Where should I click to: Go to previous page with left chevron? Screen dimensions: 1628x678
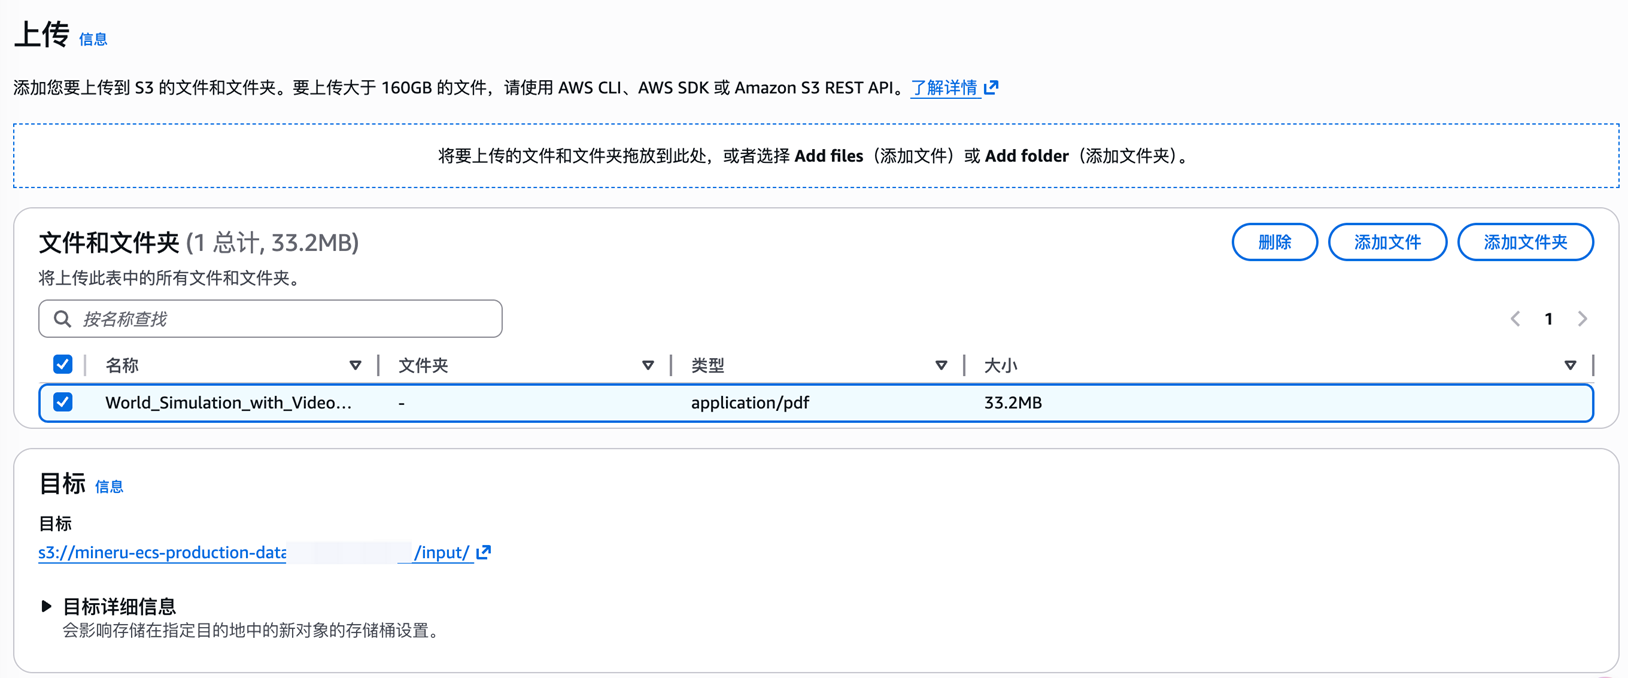1515,319
